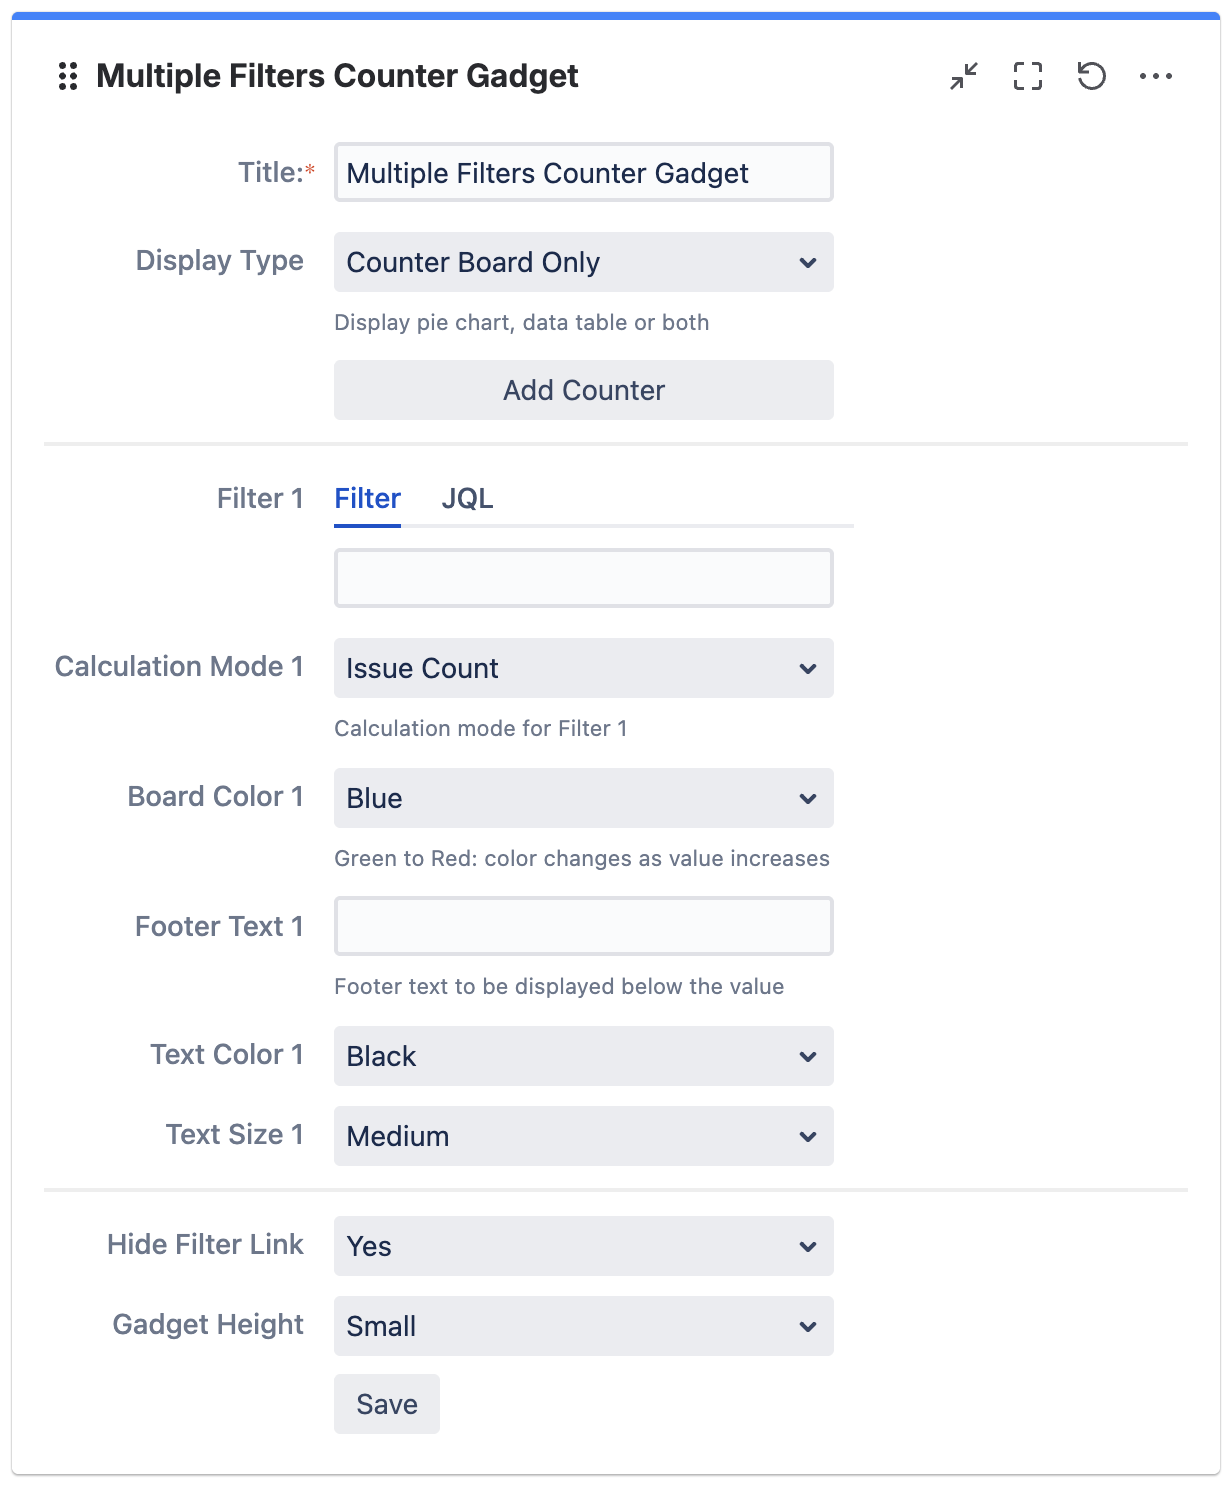The height and width of the screenshot is (1486, 1232).
Task: Open the Text Color 1 dropdown
Action: (583, 1056)
